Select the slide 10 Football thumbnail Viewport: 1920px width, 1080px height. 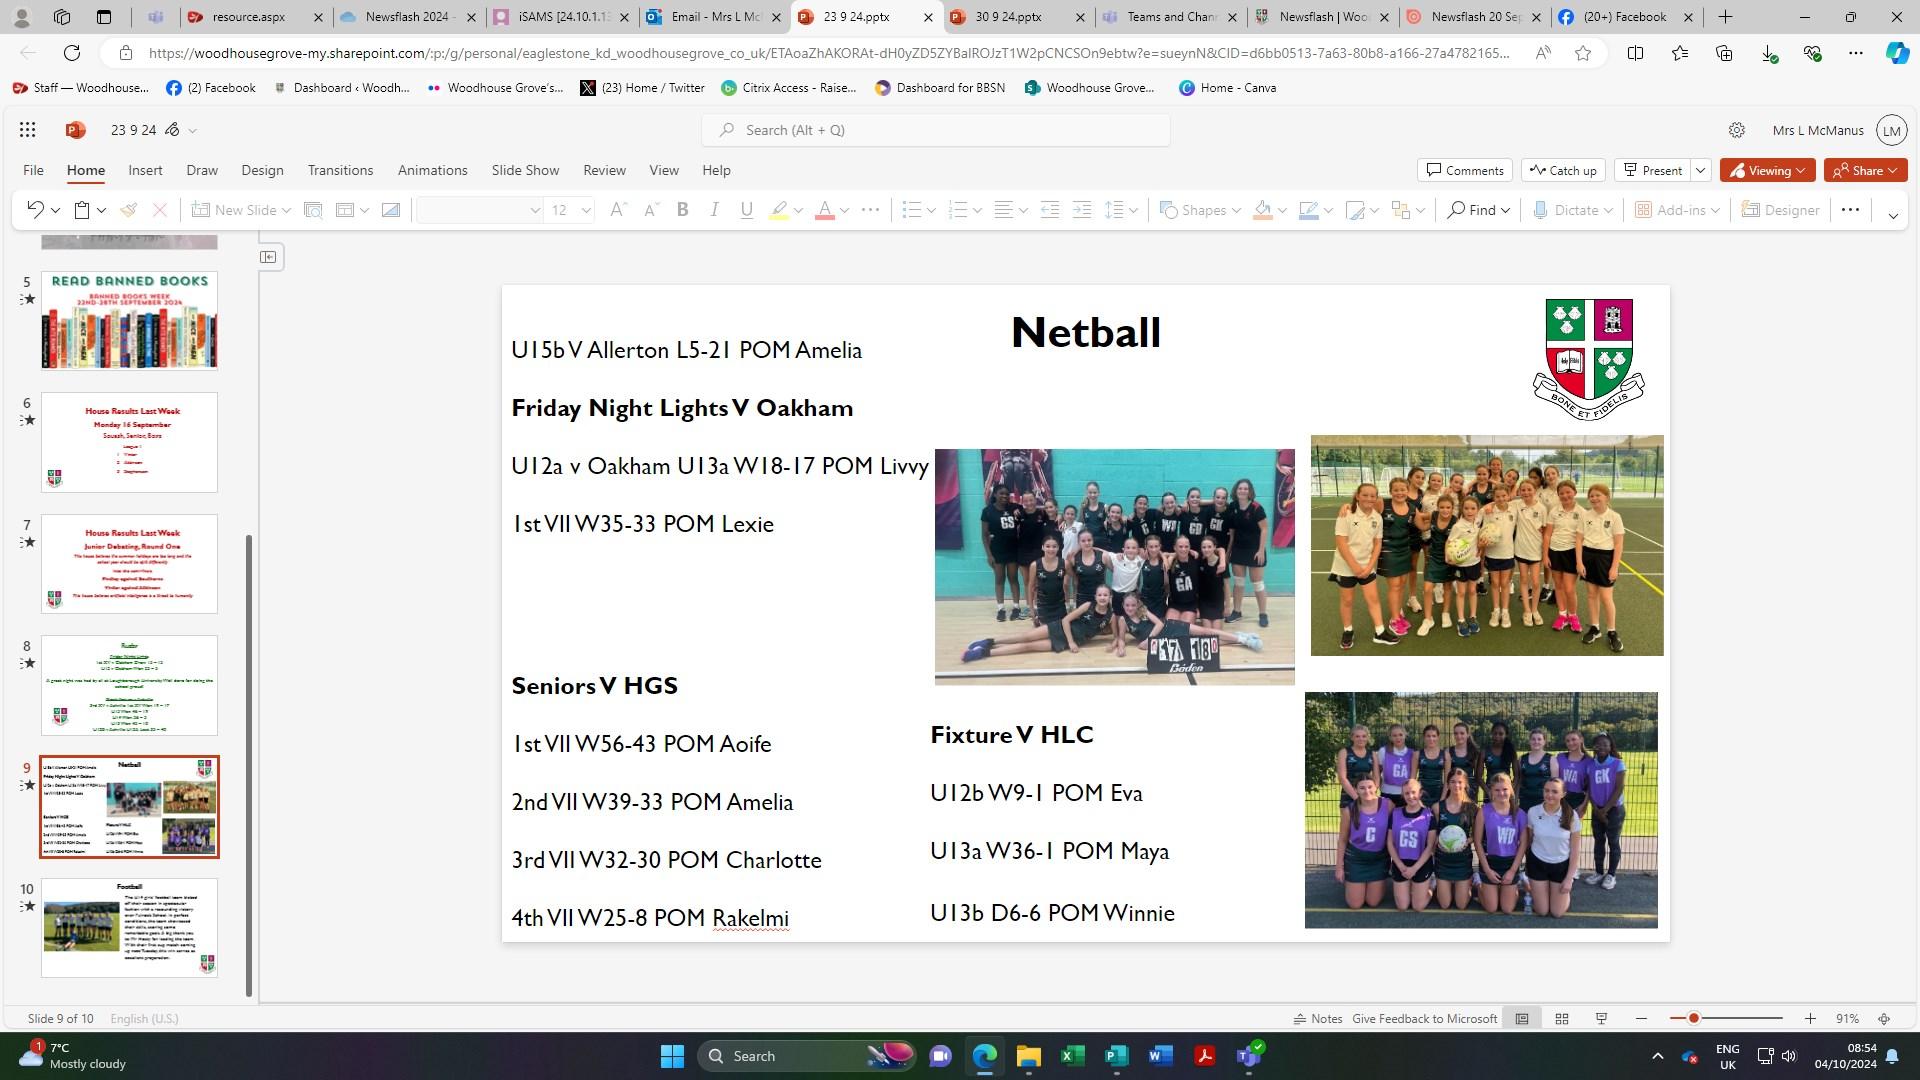point(129,927)
